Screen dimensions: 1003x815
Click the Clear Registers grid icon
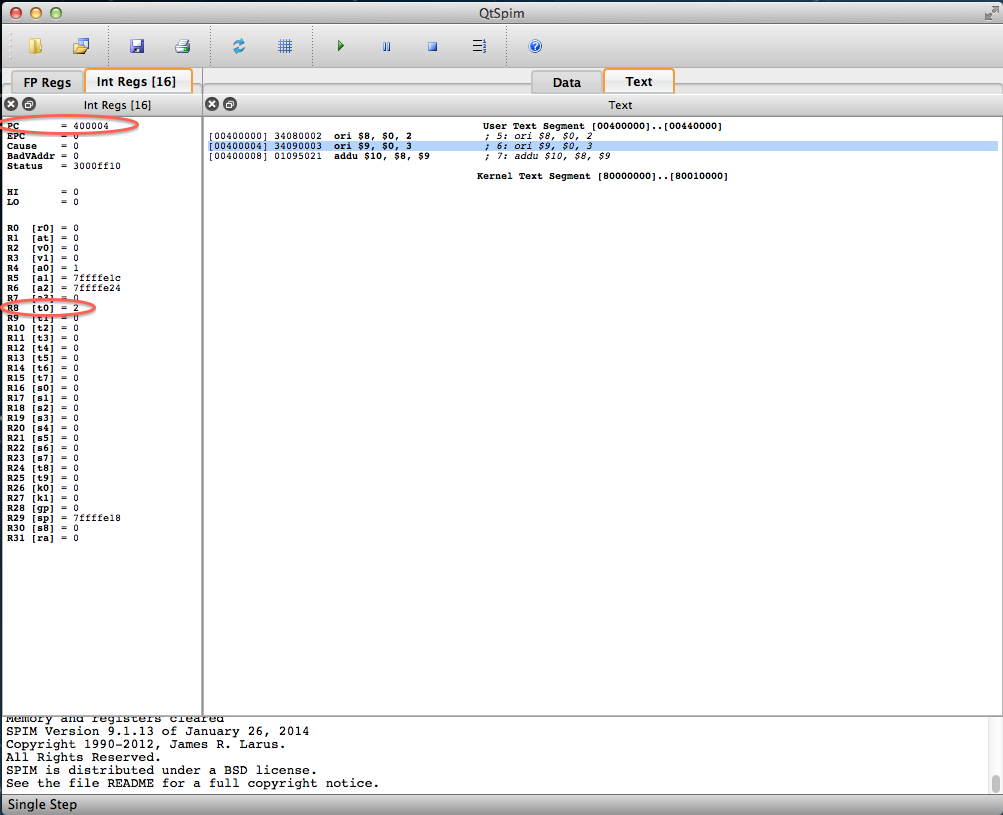tap(285, 46)
